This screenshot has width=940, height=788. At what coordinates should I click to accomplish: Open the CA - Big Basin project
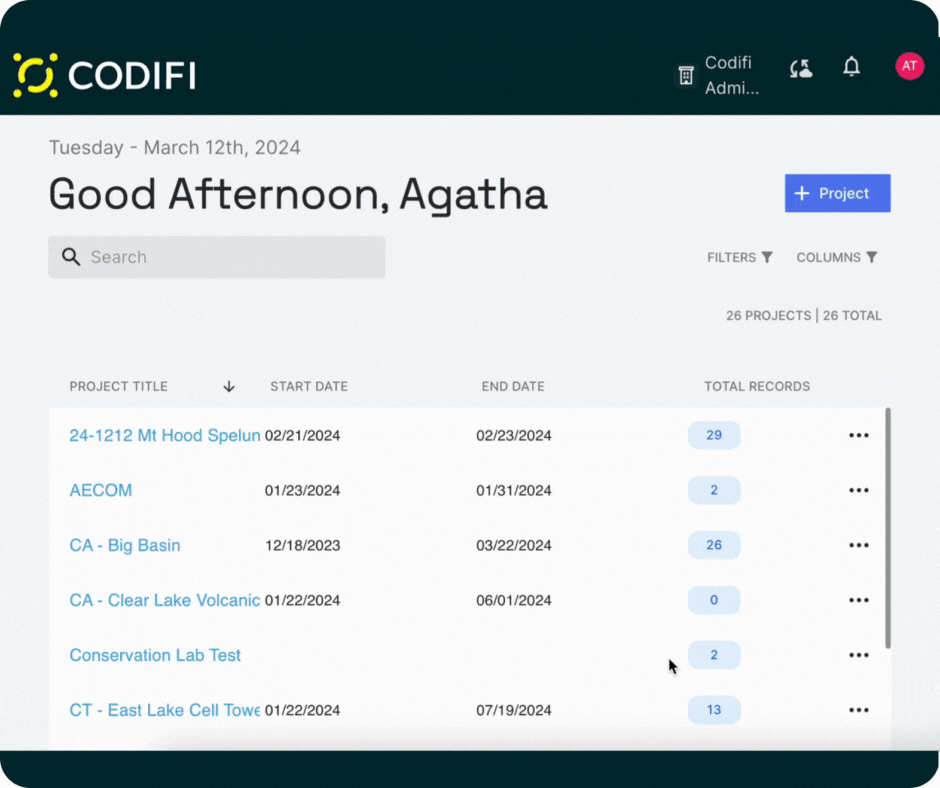(x=125, y=545)
